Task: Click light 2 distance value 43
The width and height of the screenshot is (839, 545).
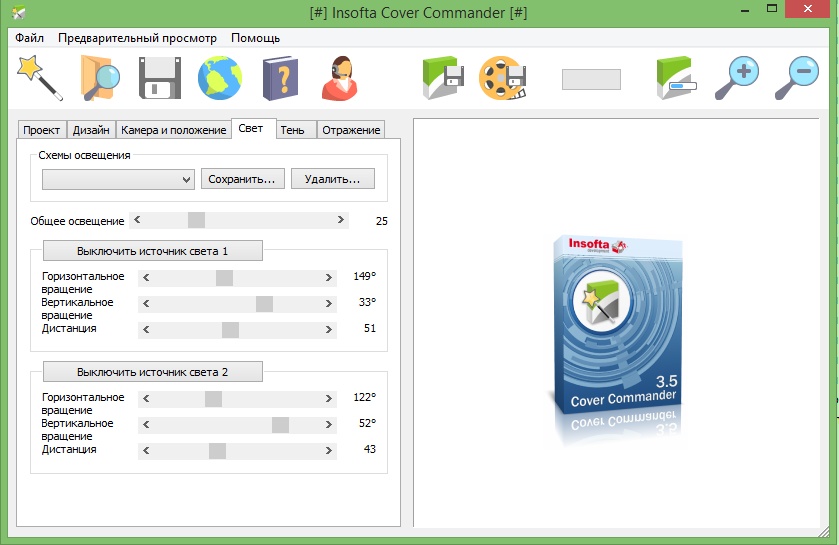Action: [370, 449]
